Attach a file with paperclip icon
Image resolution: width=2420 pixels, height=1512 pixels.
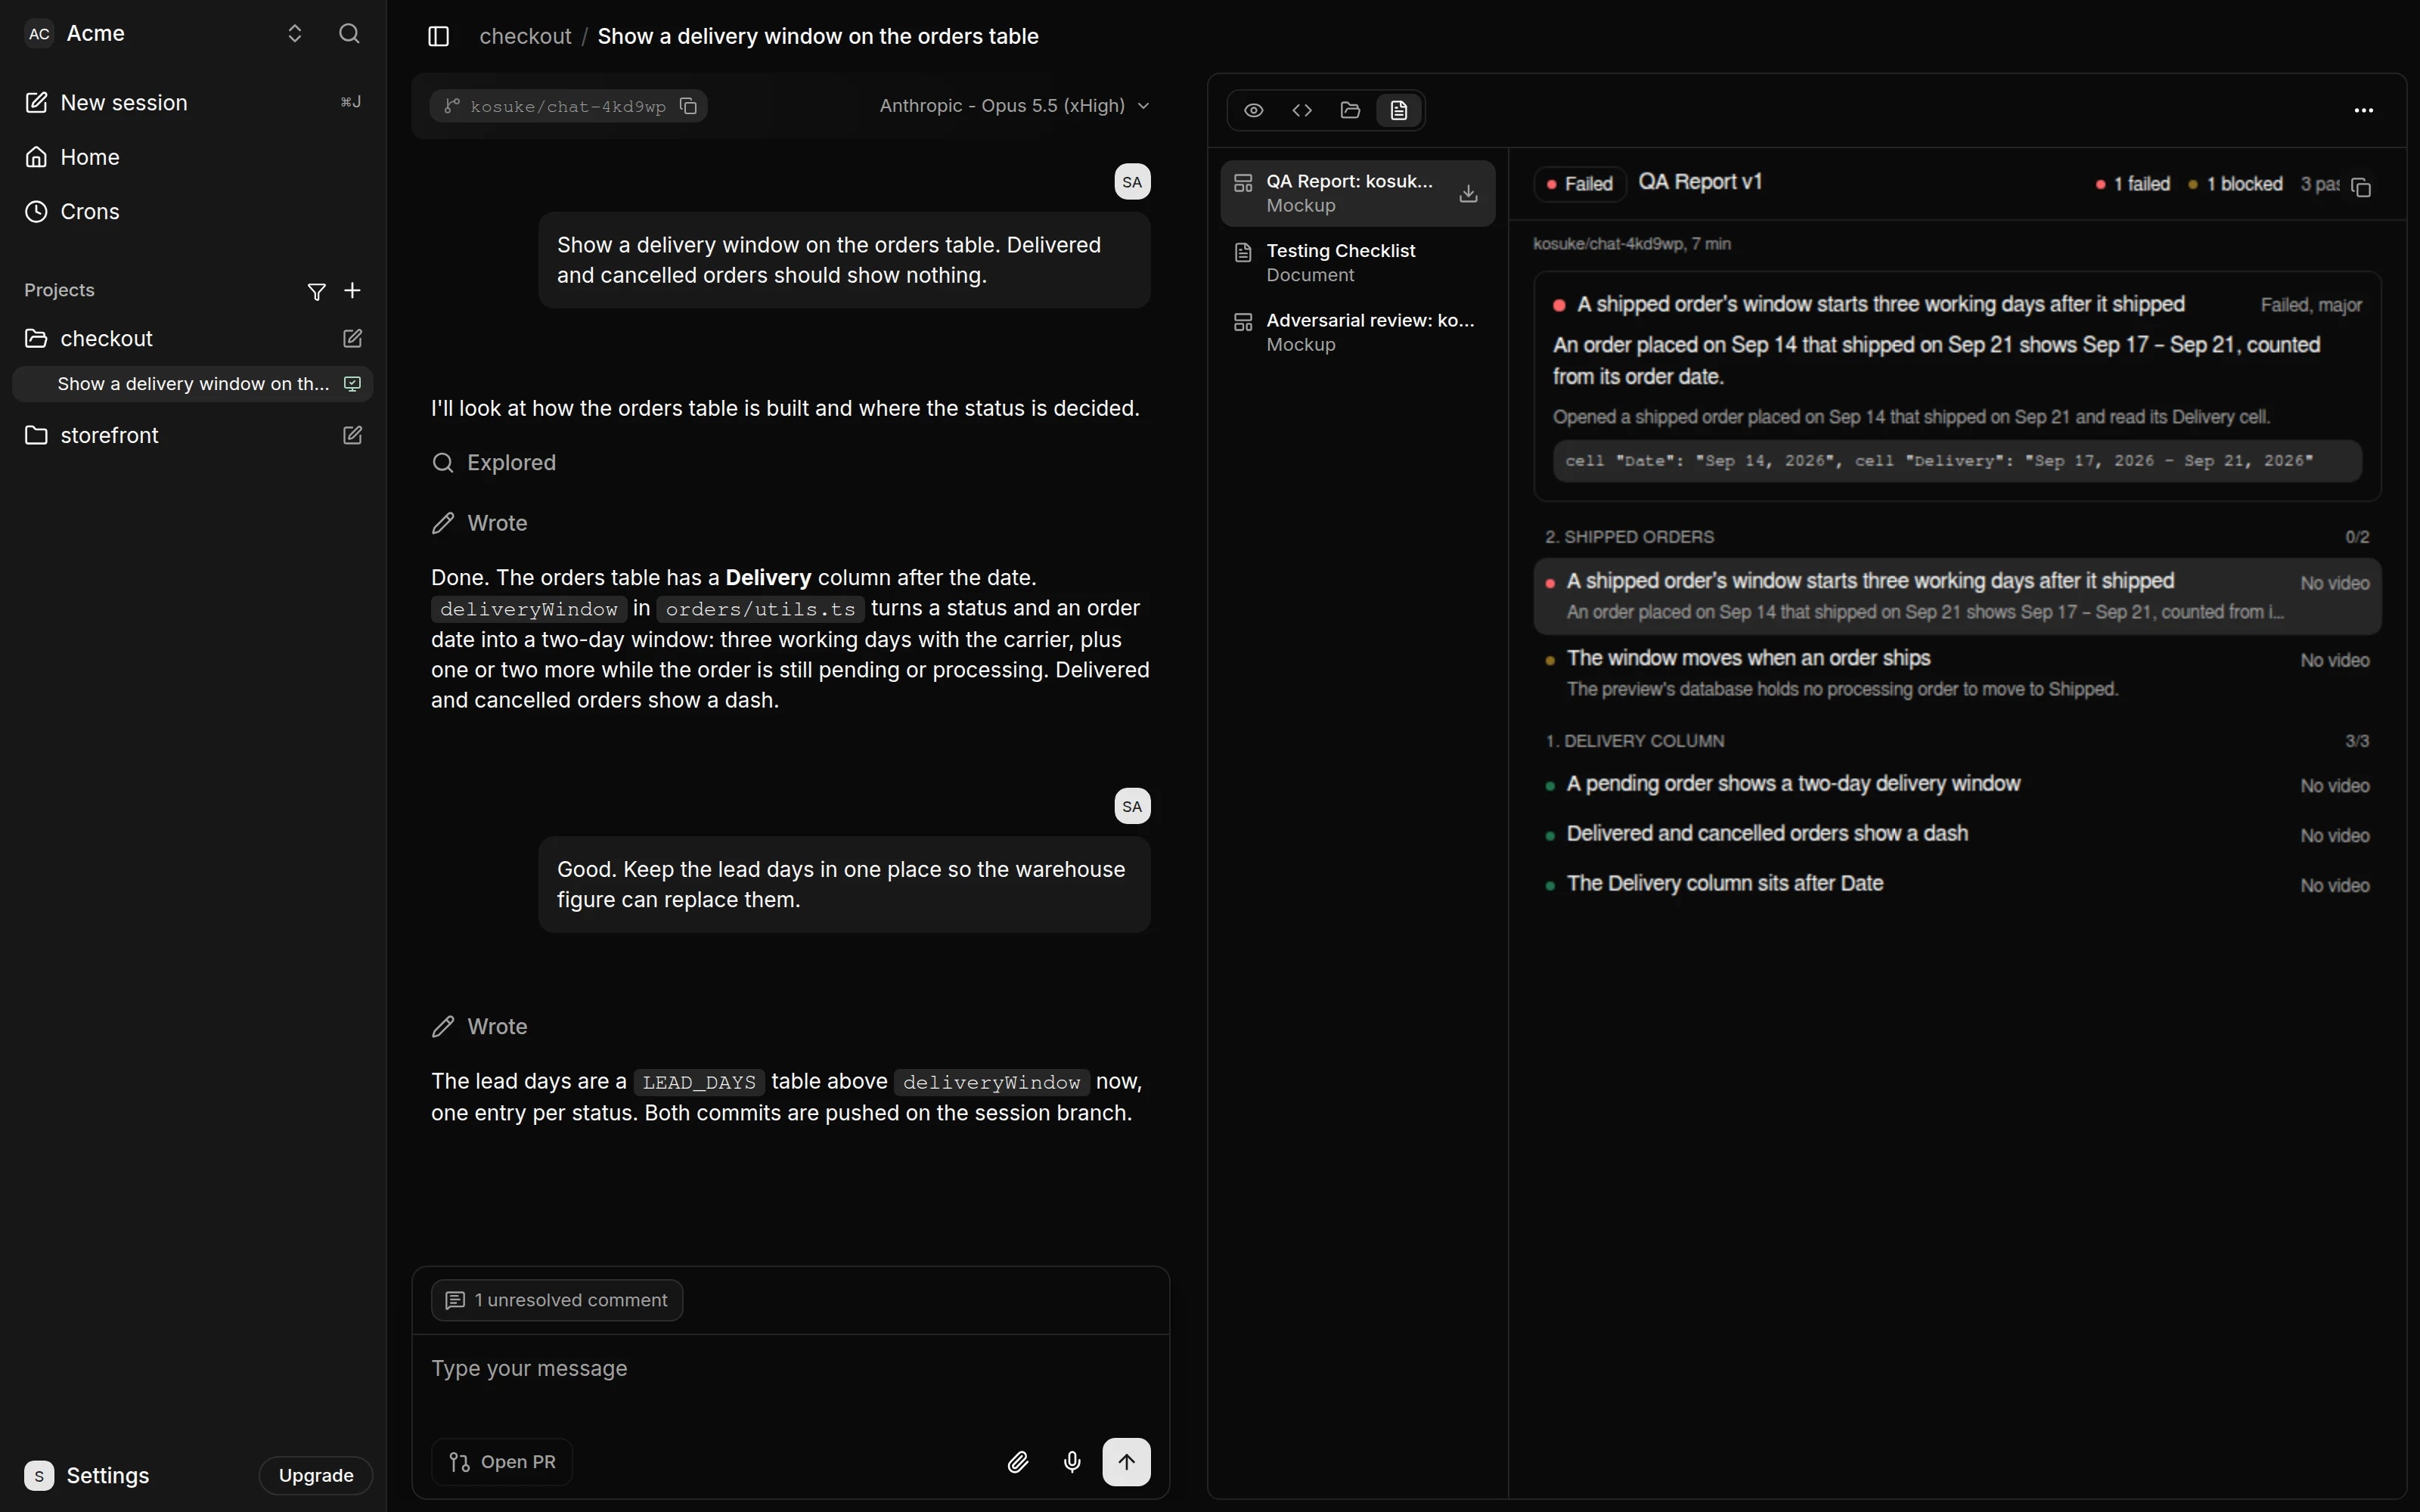[1018, 1462]
